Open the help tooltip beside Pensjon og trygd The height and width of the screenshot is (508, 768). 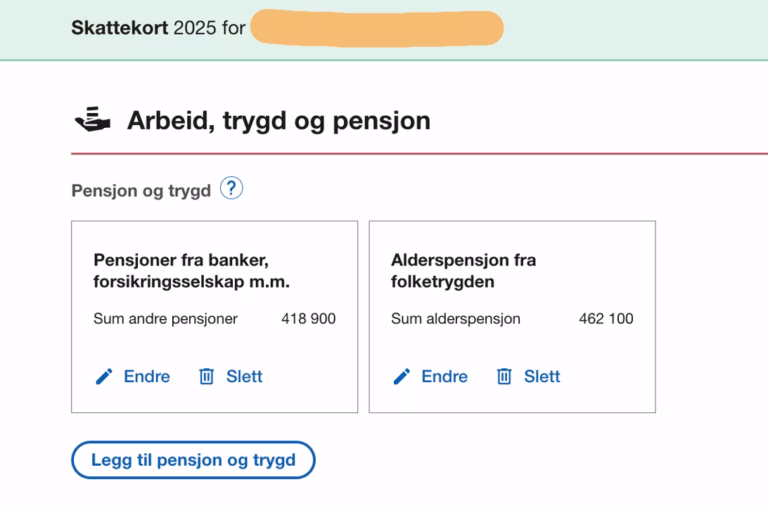click(231, 188)
